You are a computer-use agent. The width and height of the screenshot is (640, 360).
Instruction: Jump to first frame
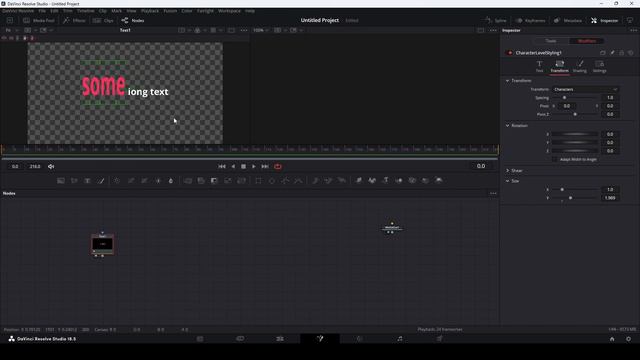pyautogui.click(x=222, y=167)
